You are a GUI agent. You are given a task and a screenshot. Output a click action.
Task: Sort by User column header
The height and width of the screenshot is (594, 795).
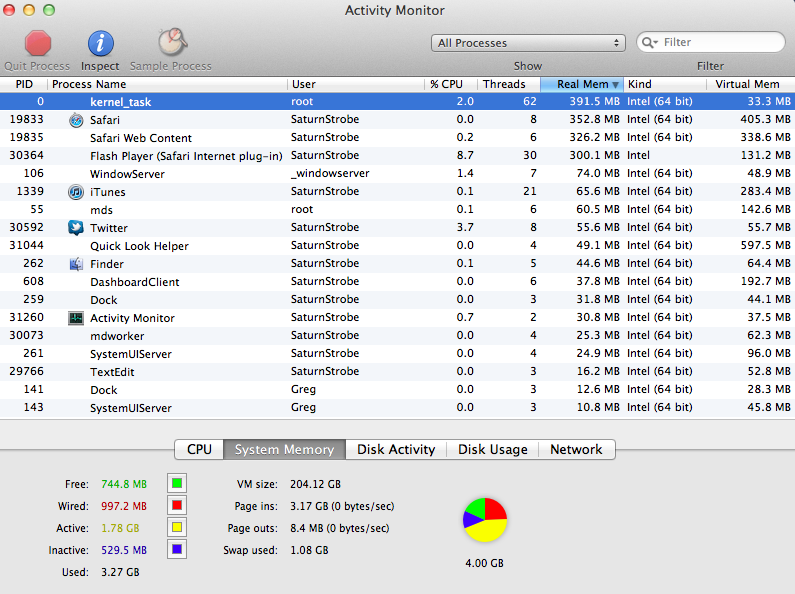[x=356, y=84]
